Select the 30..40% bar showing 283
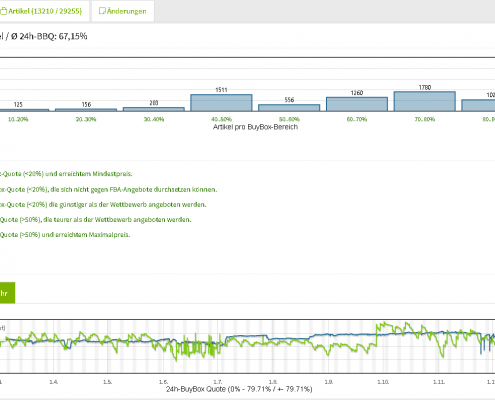The image size is (495, 400). click(154, 109)
